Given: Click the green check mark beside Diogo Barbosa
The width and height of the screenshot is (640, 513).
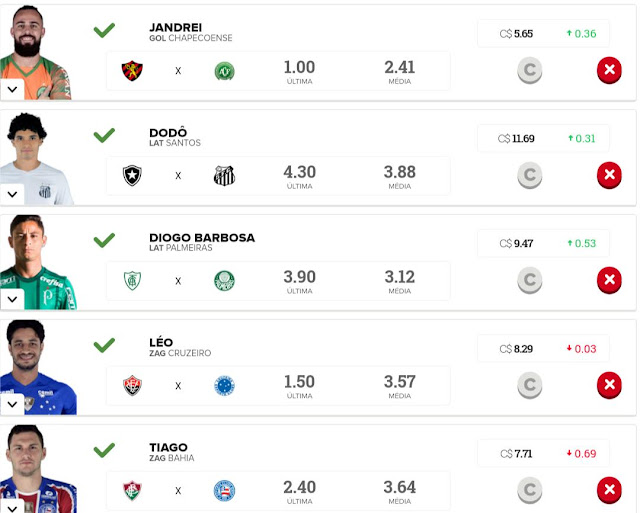Looking at the screenshot, I should point(104,240).
